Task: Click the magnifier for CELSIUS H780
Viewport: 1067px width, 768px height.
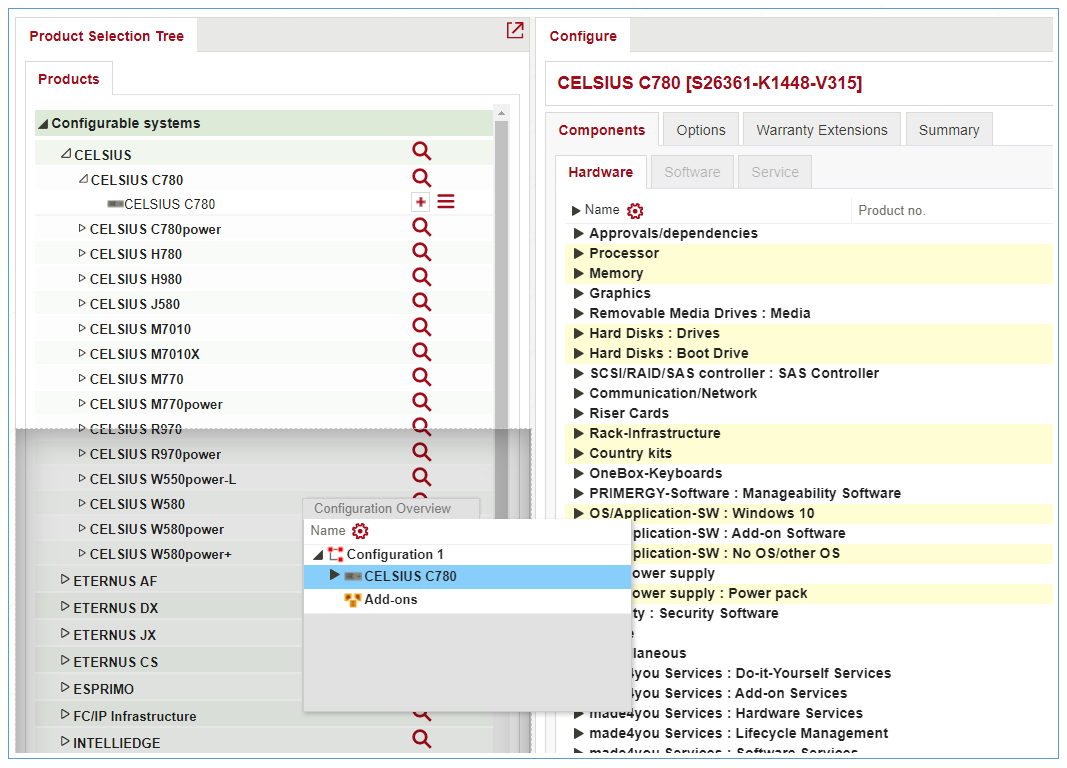Action: tap(422, 252)
